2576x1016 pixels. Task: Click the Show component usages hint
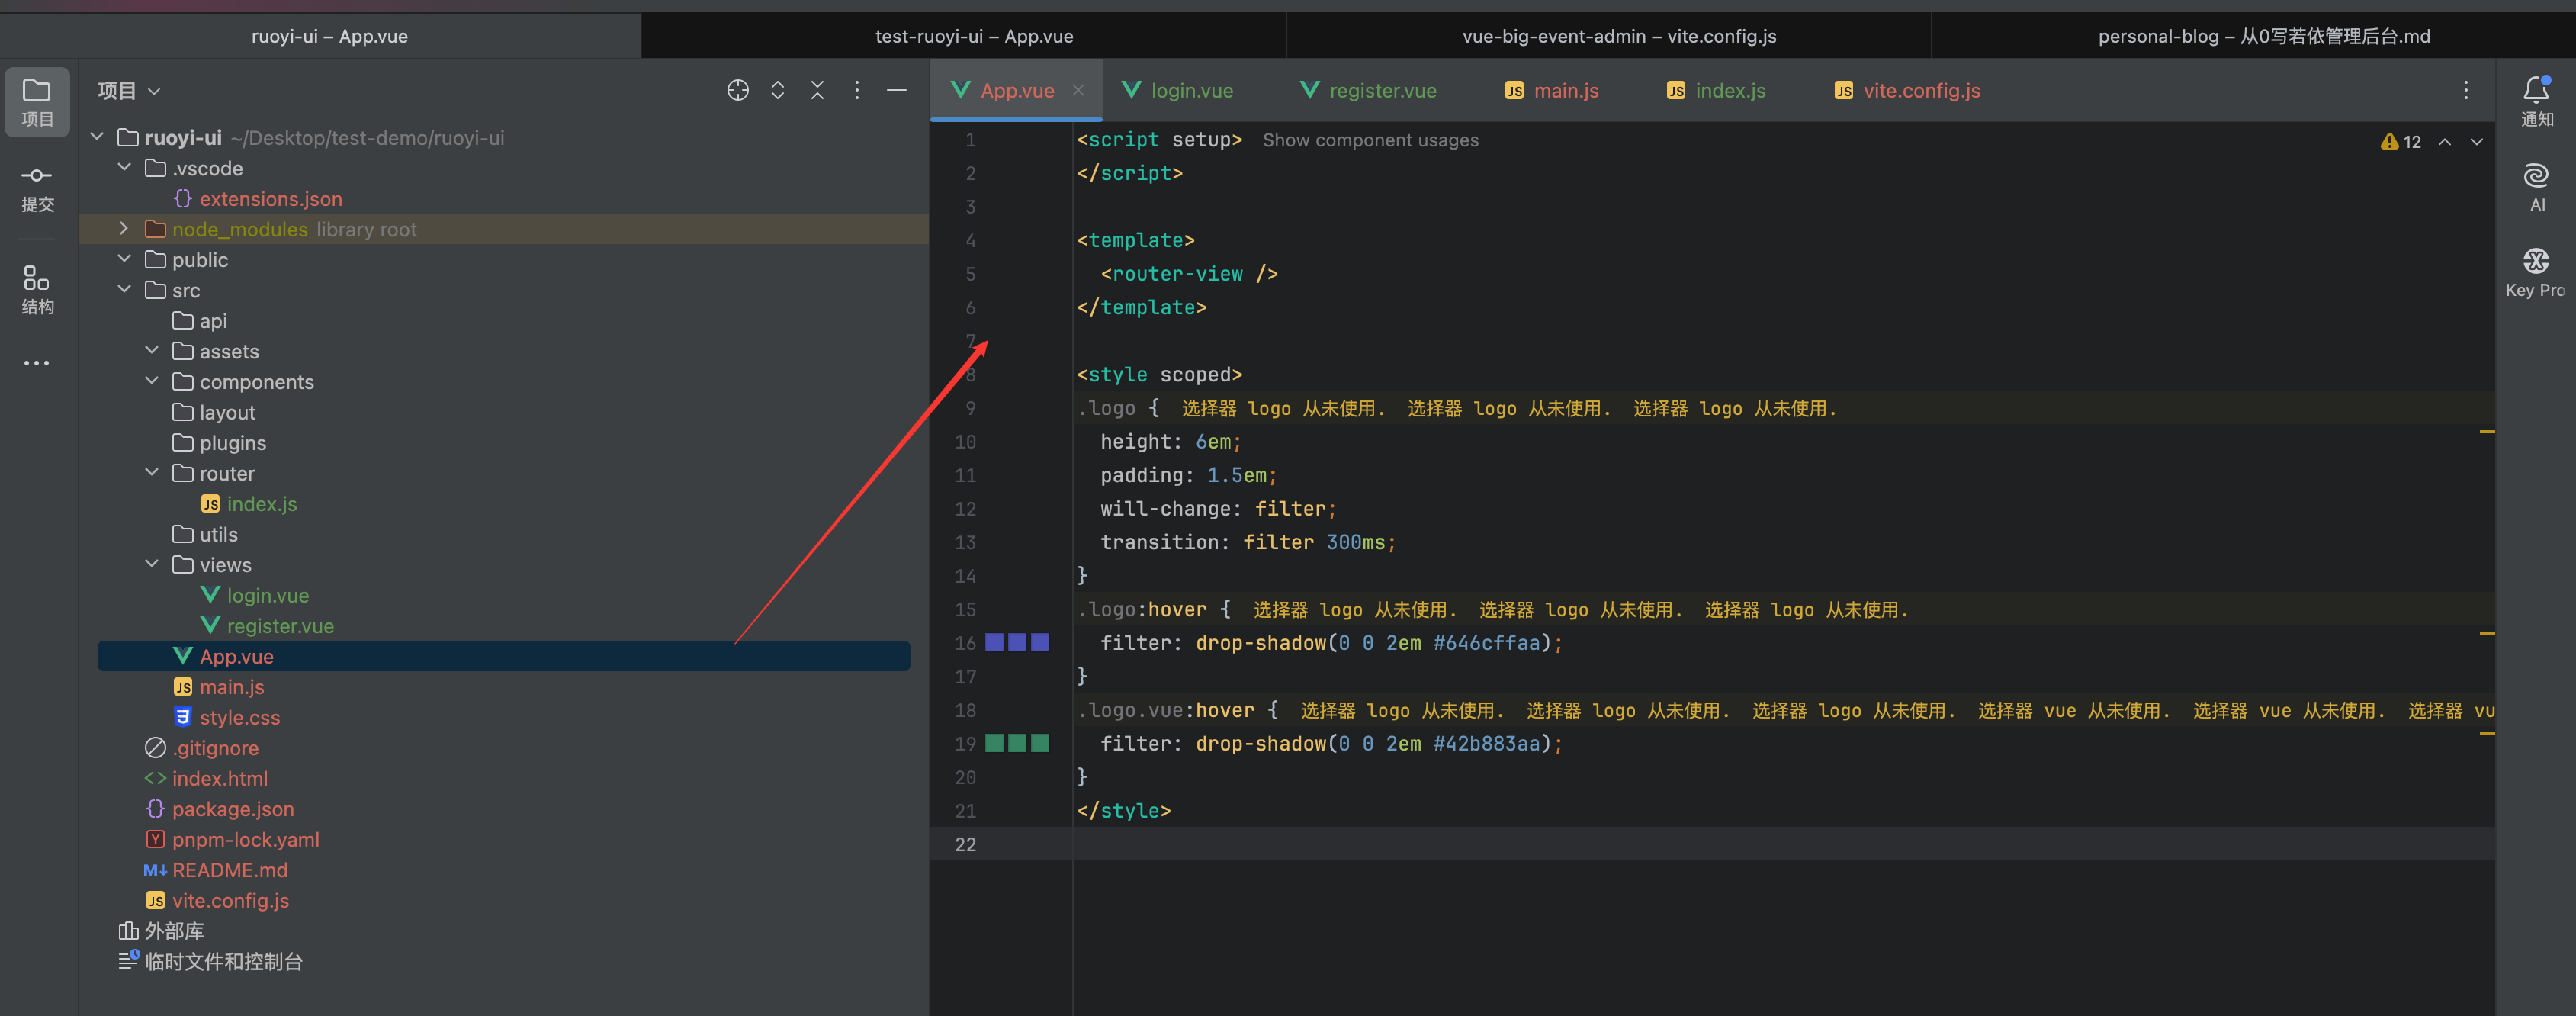click(1370, 140)
